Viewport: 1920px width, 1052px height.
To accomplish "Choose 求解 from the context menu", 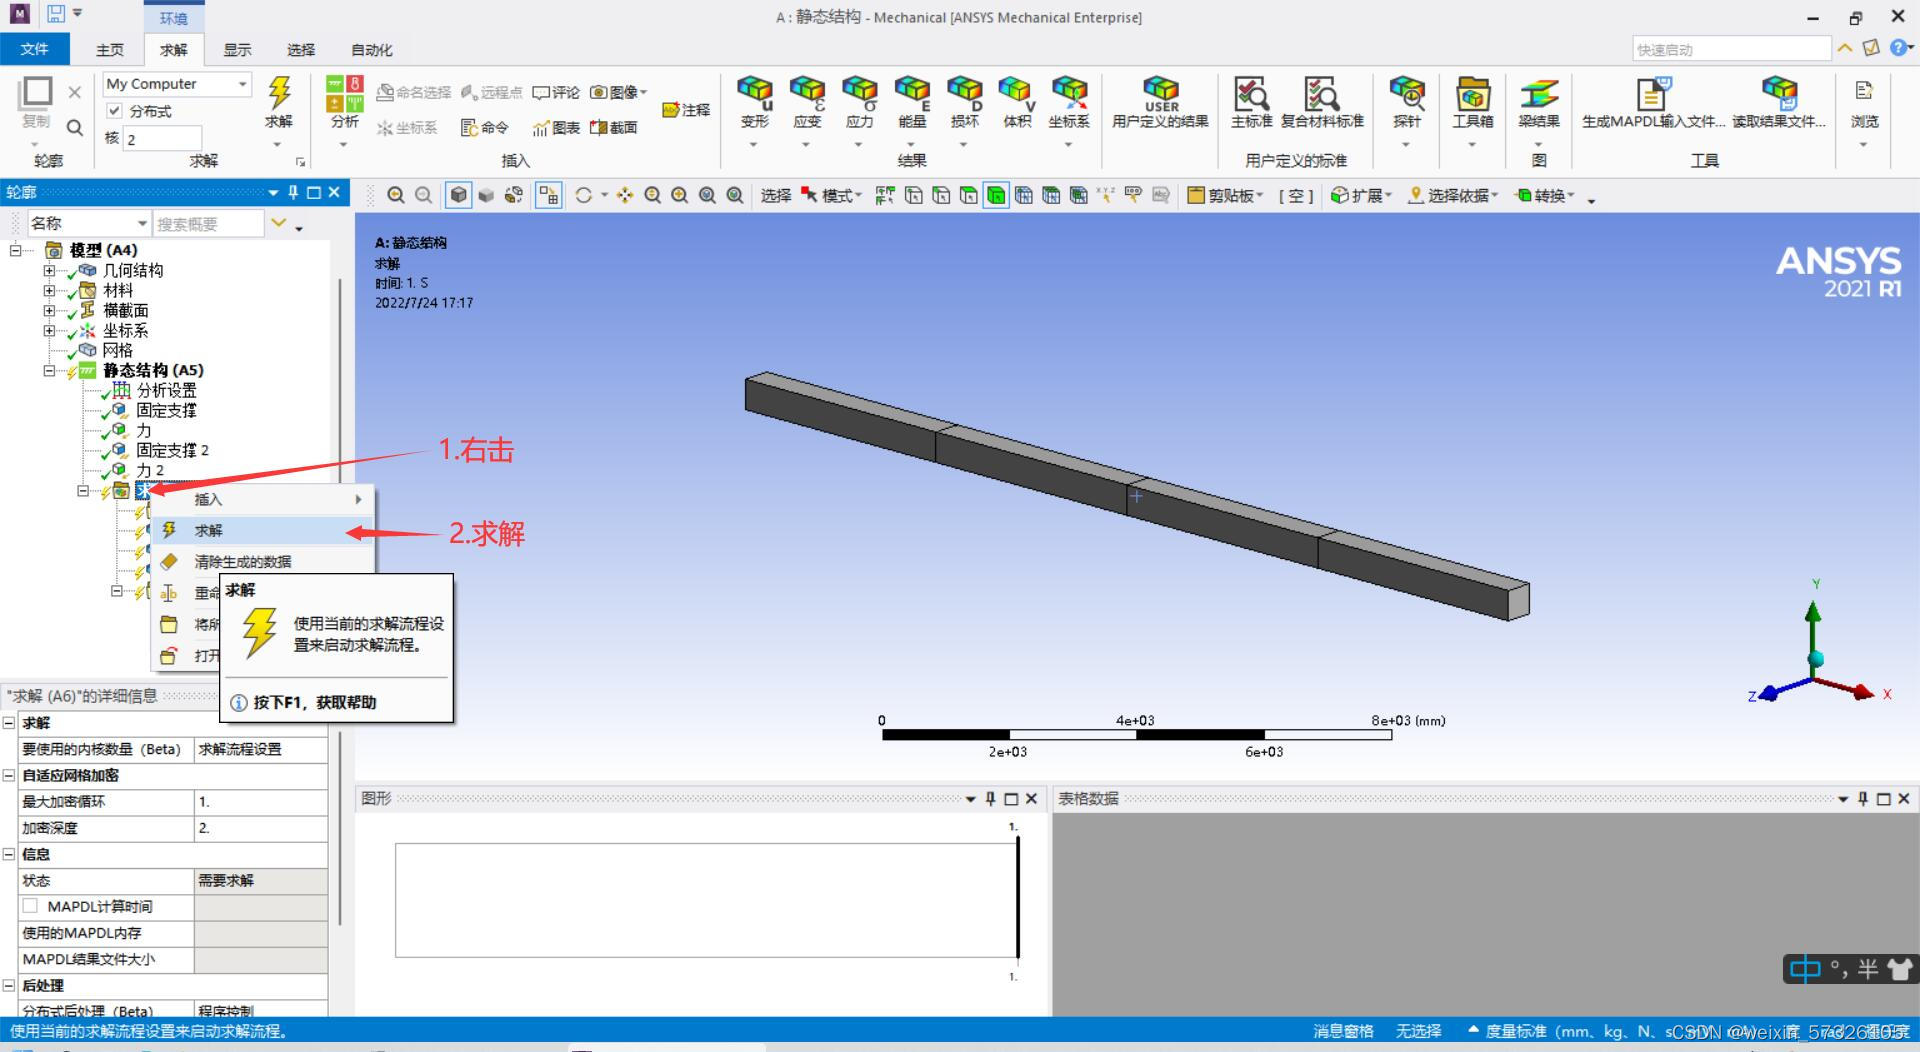I will 209,530.
